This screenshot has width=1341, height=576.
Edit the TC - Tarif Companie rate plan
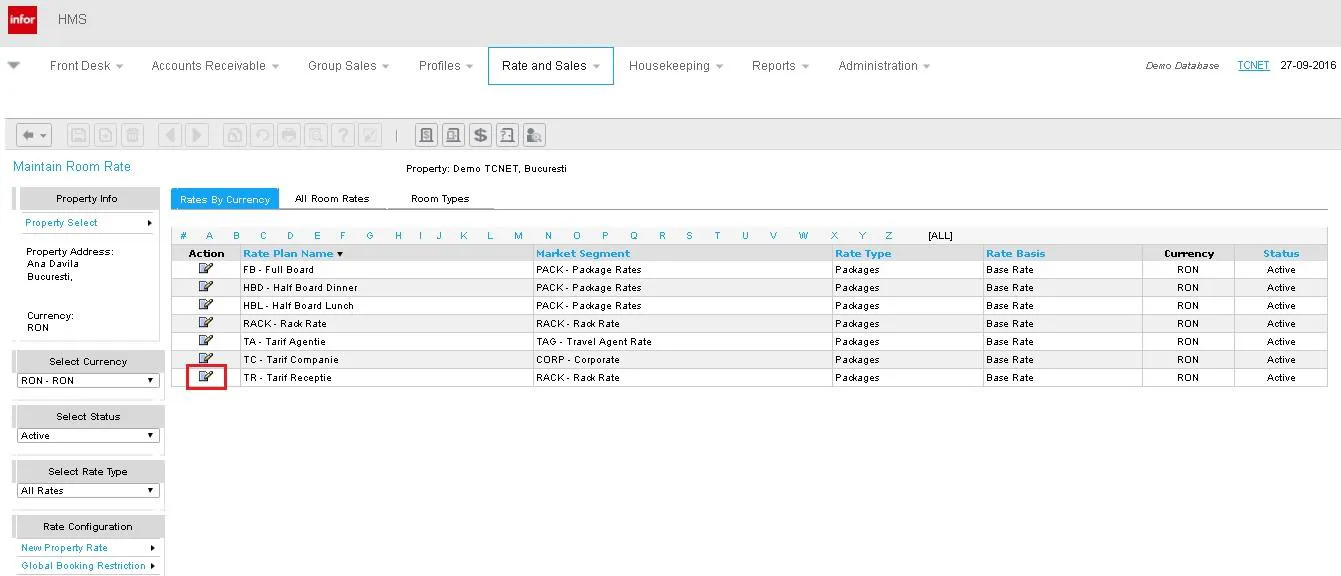point(206,358)
